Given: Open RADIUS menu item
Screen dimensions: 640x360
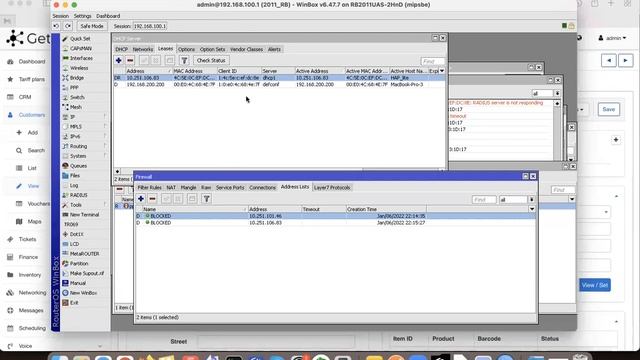Looking at the screenshot, I should [79, 195].
